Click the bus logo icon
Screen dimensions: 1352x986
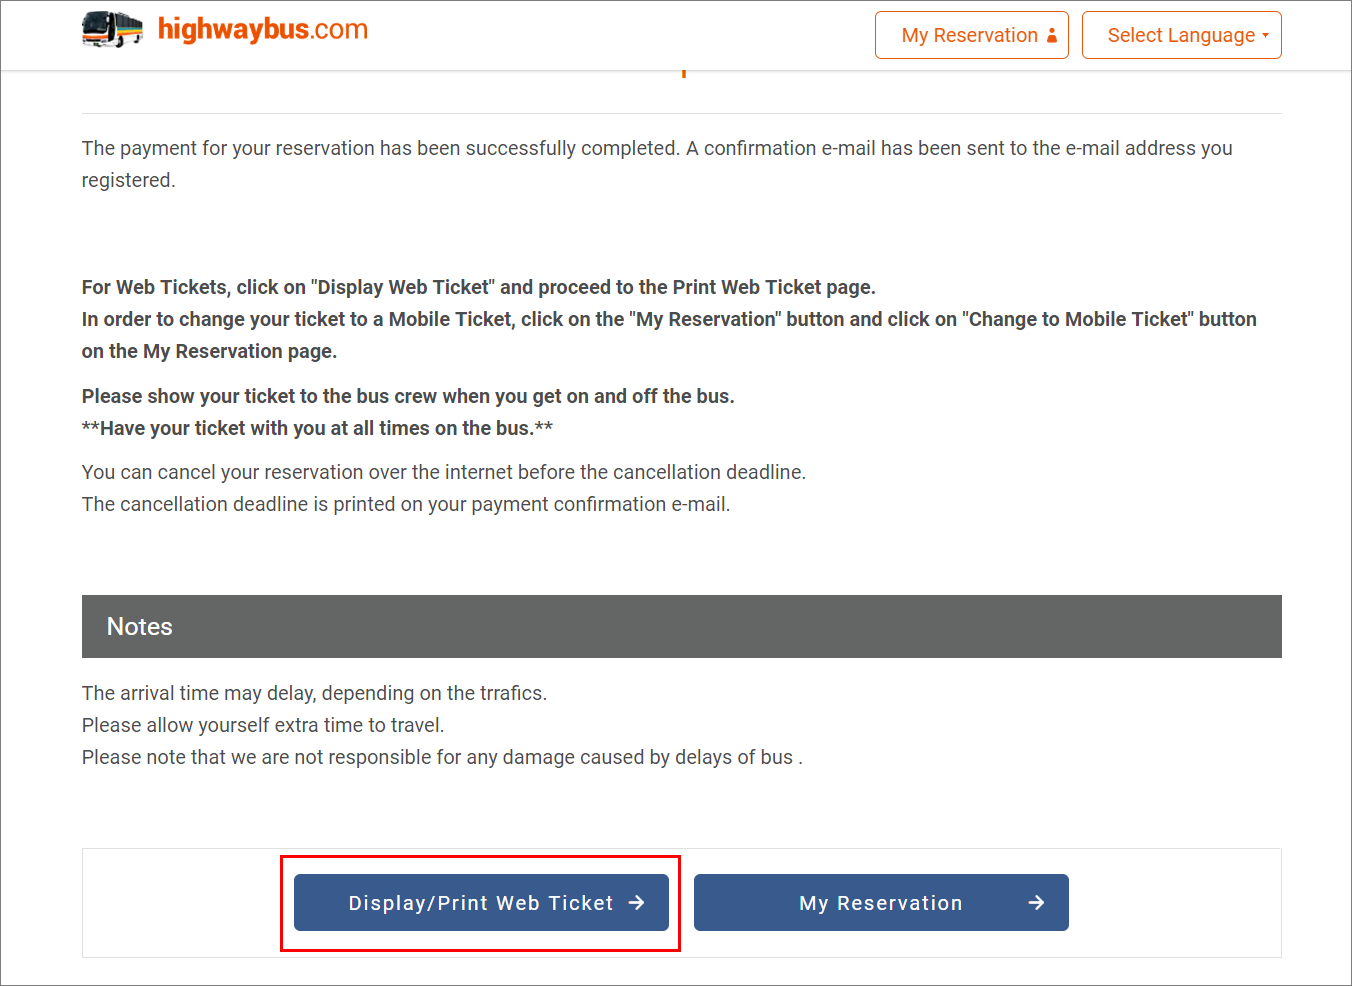[x=112, y=30]
